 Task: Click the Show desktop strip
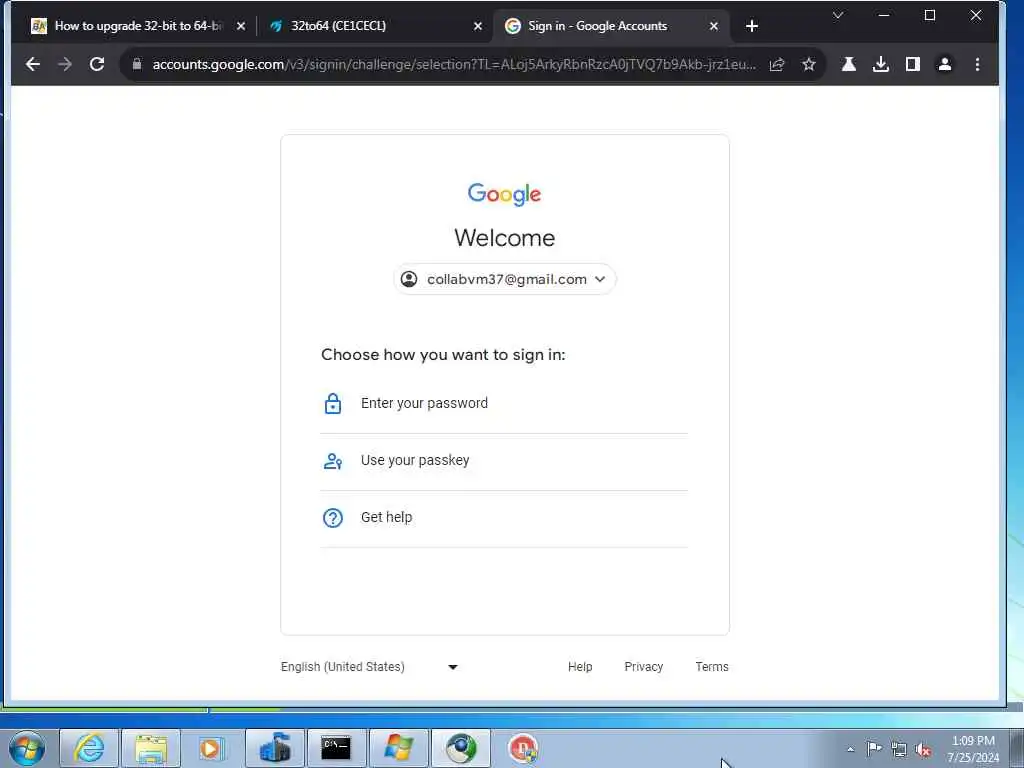click(1017, 748)
